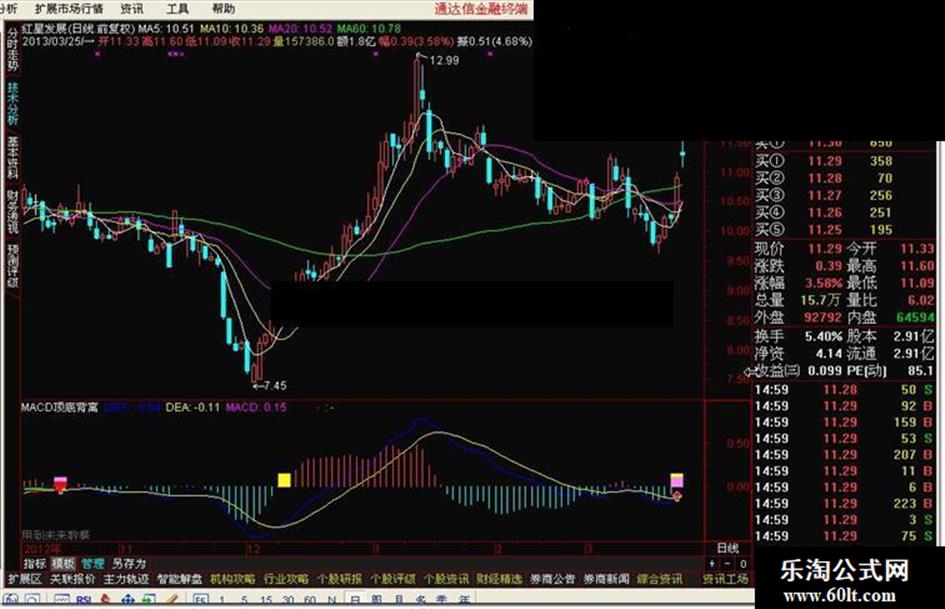
Task: Open the 行业攻略 tab
Action: click(286, 579)
